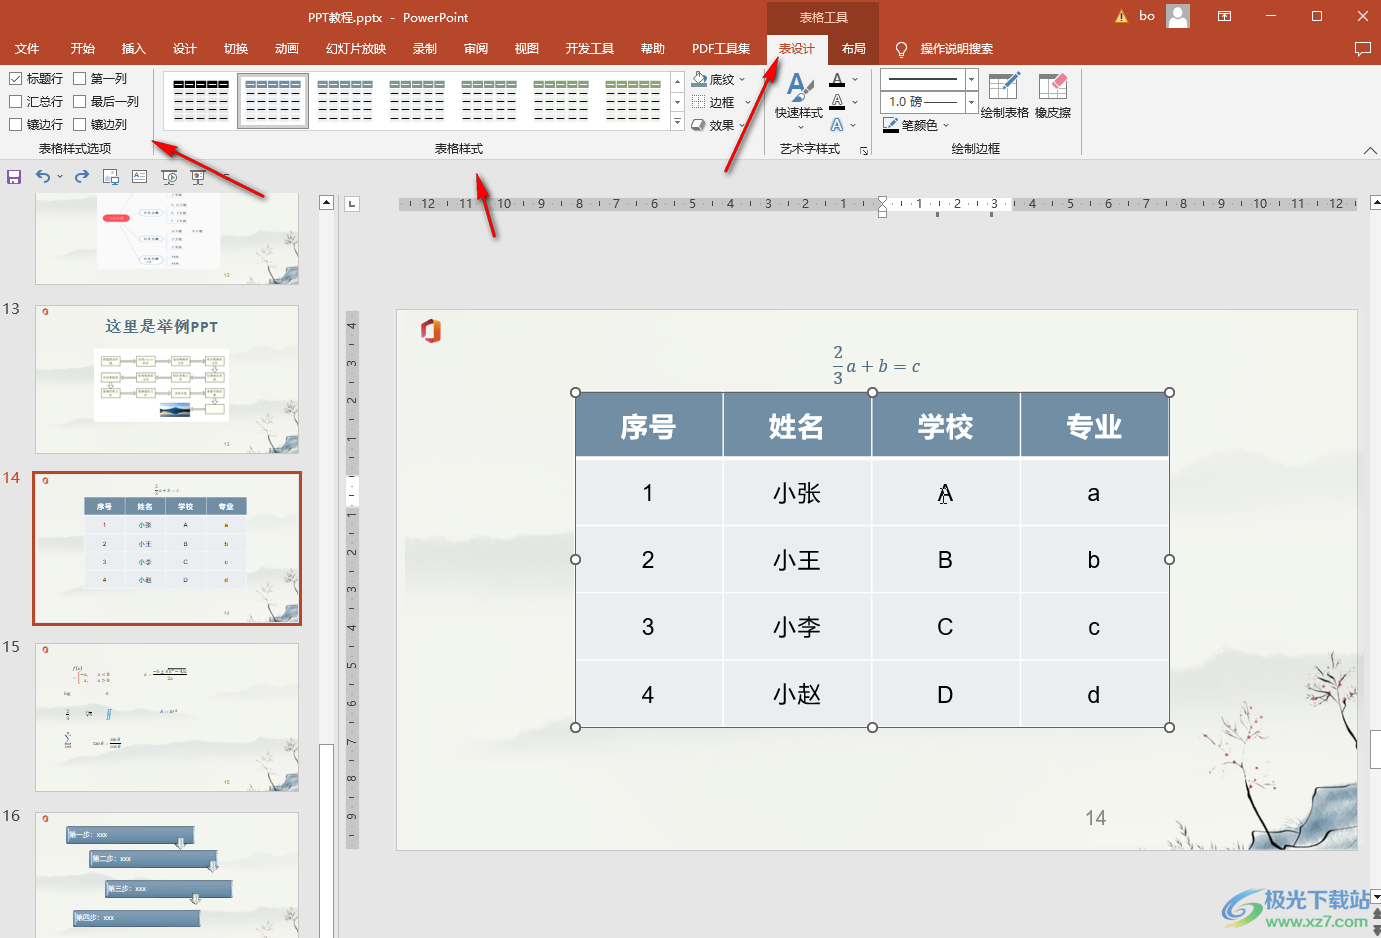This screenshot has width=1381, height=938.
Task: Click the header cell 专业
Action: click(1094, 426)
